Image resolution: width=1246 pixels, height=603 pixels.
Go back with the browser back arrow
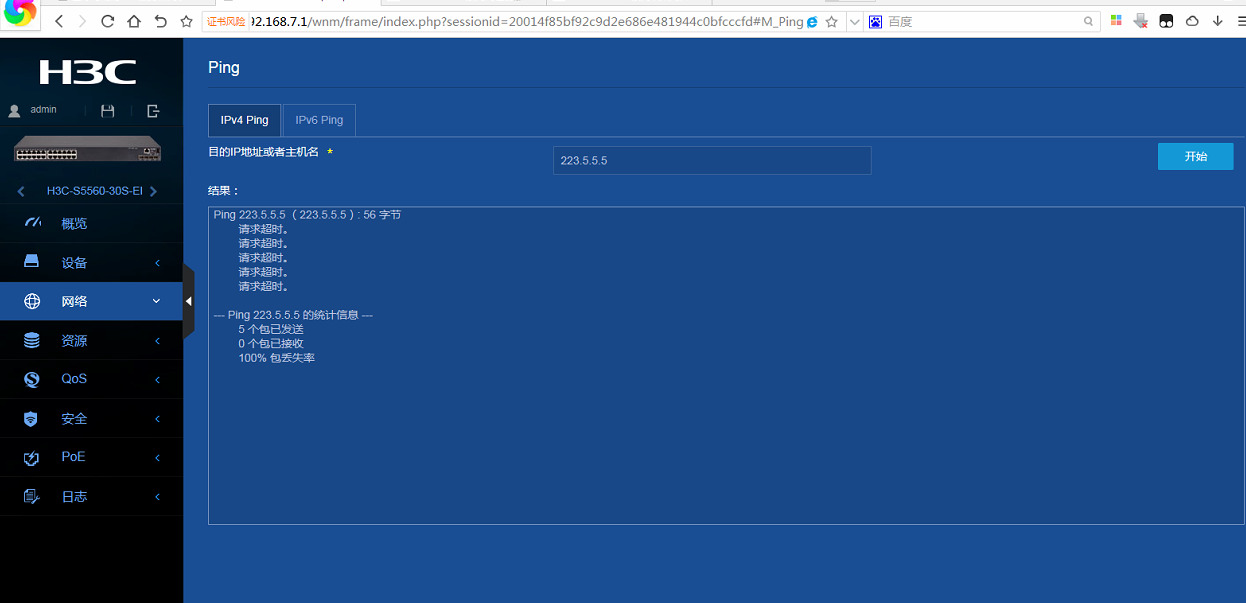tap(59, 21)
